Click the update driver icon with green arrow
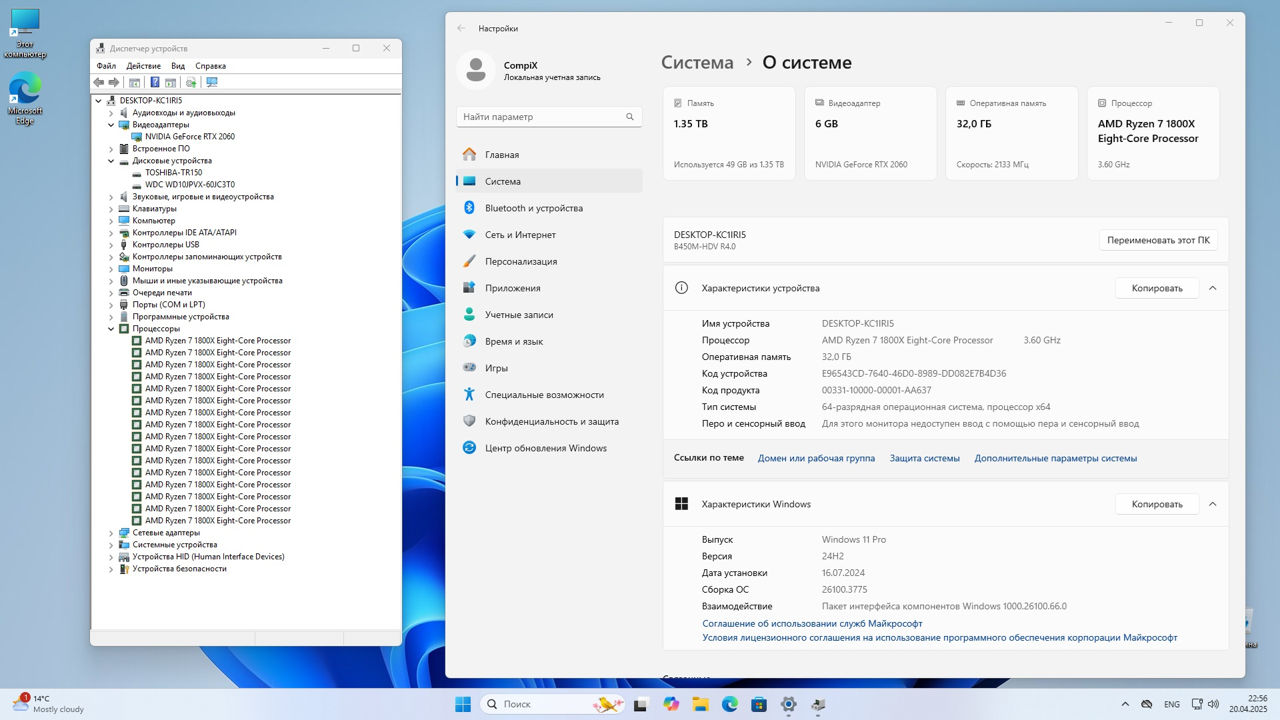Image resolution: width=1280 pixels, height=720 pixels. (x=191, y=82)
